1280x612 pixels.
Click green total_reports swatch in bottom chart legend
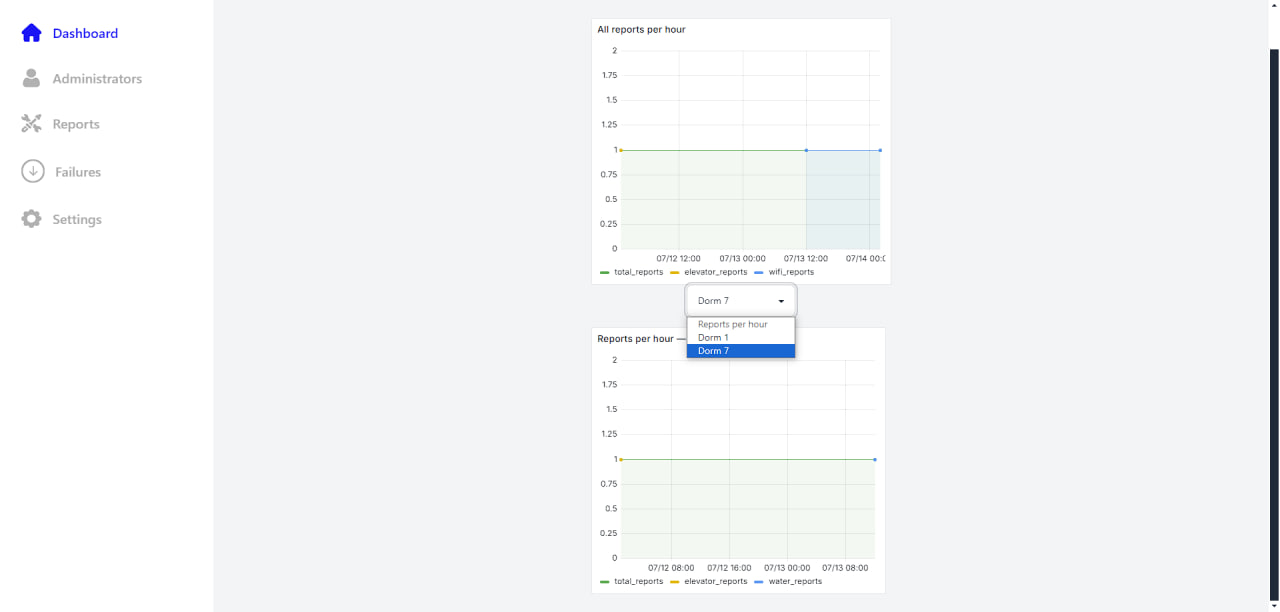point(604,581)
